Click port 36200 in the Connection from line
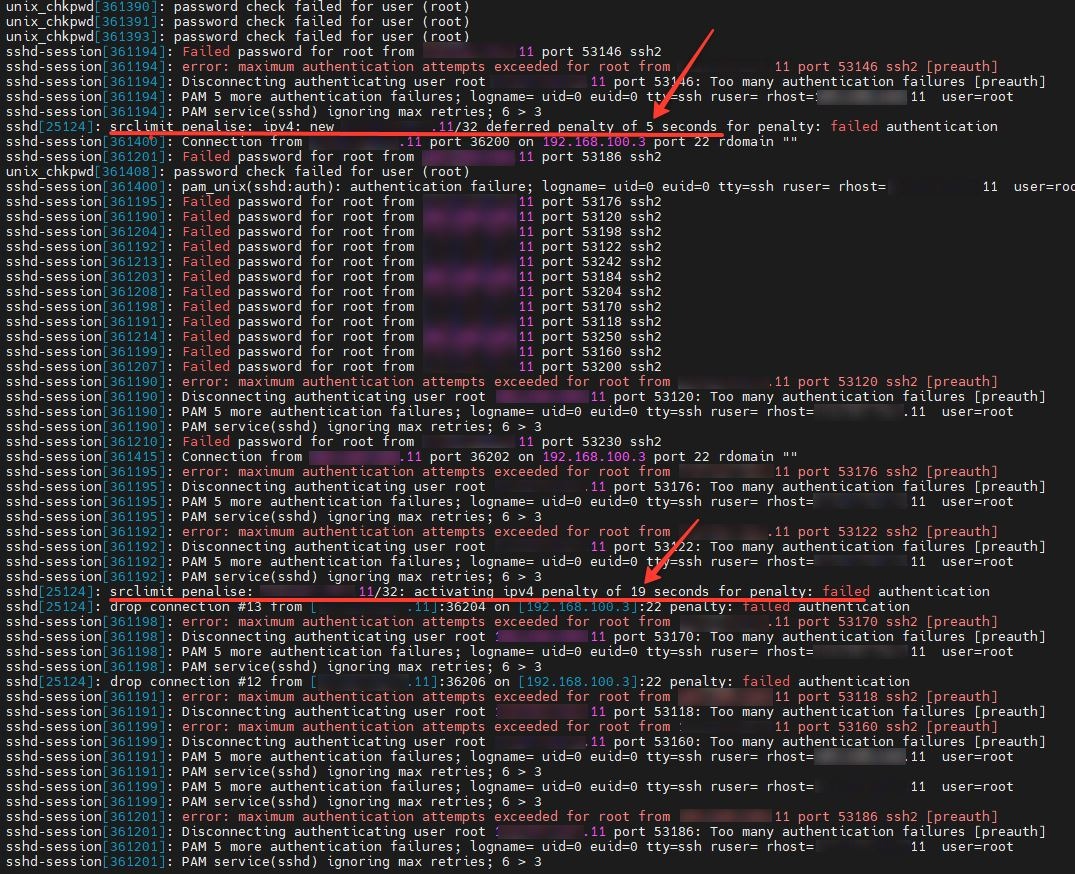Screen dimensions: 1075x874 pyautogui.click(x=470, y=142)
